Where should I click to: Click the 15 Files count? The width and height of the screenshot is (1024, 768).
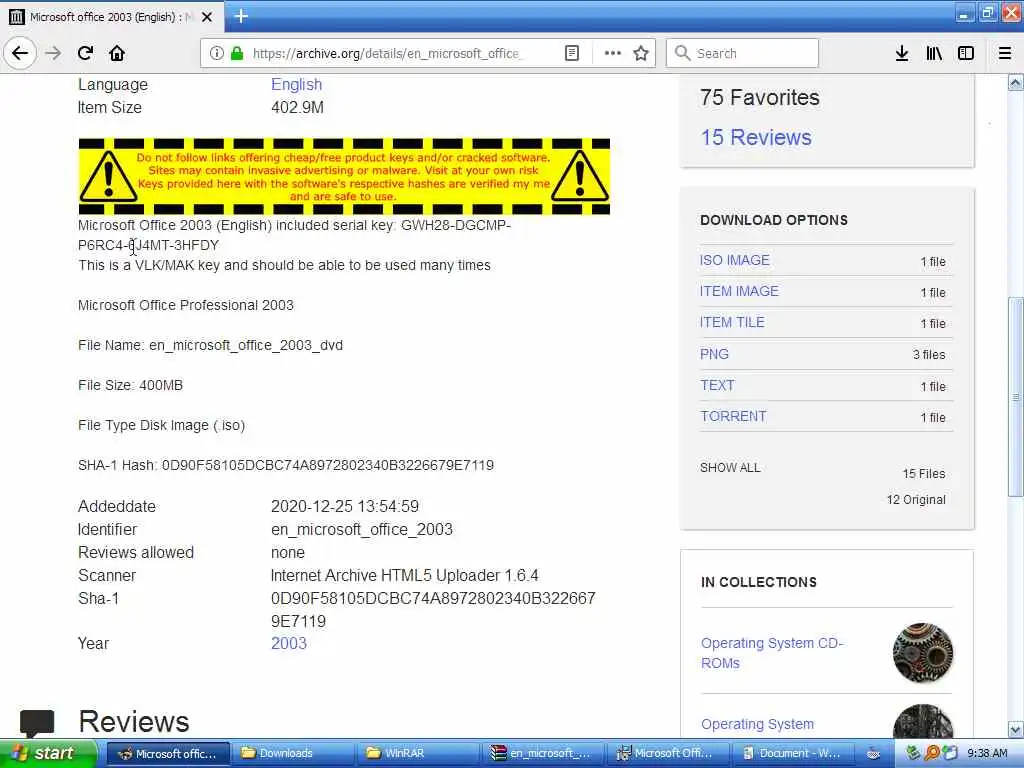(x=923, y=473)
